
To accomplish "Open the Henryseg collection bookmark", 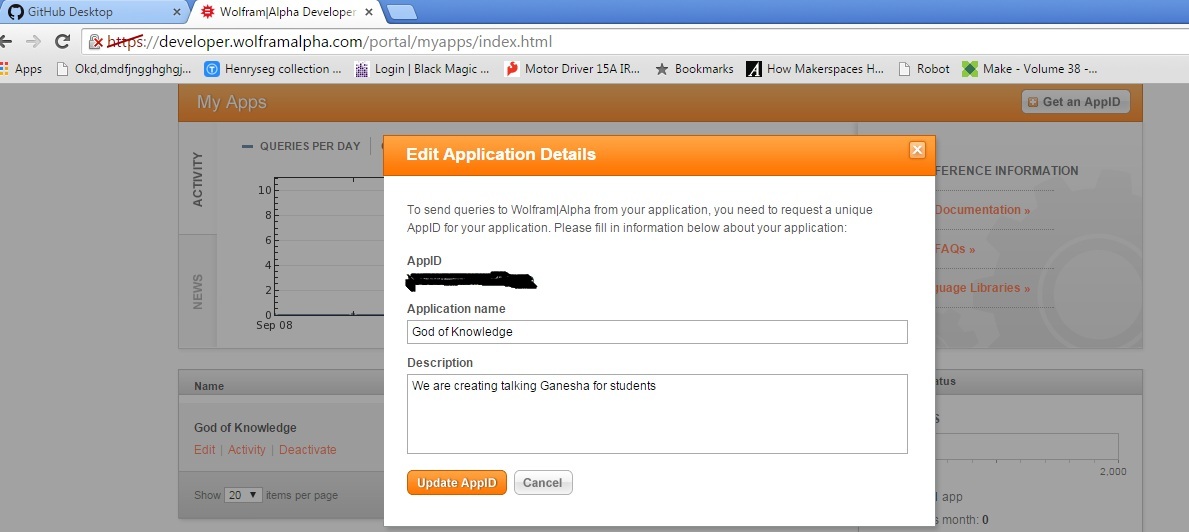I will [273, 69].
